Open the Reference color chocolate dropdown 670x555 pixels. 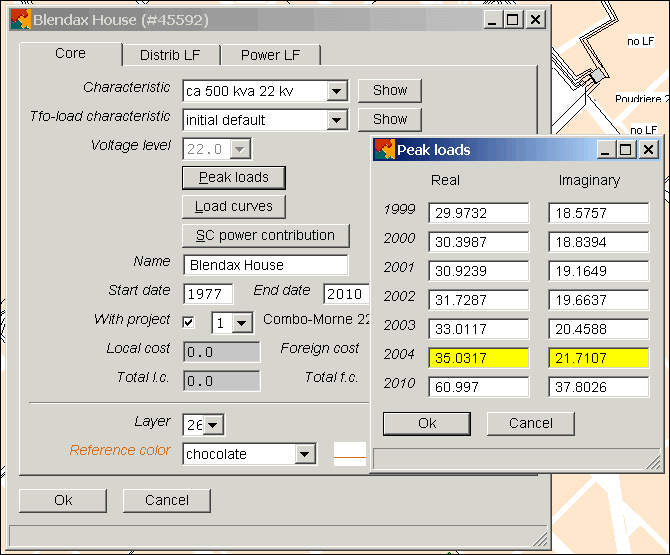[305, 454]
